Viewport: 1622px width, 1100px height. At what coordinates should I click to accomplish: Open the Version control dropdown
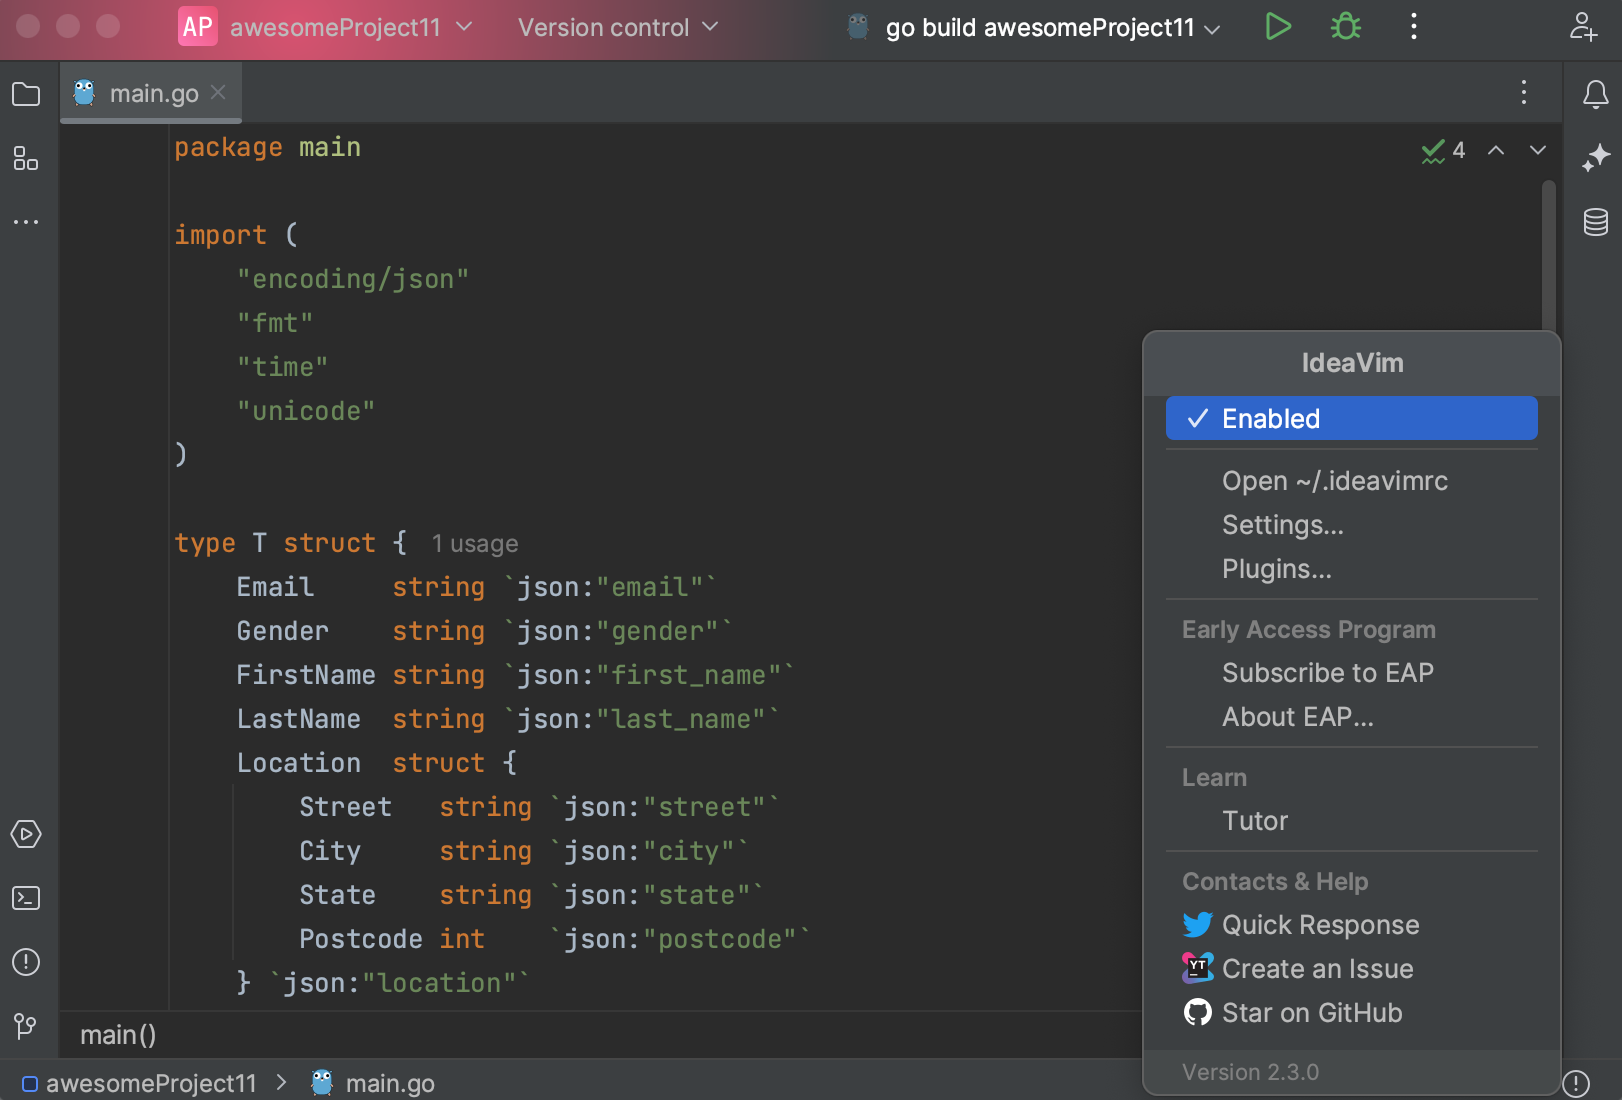pos(616,27)
